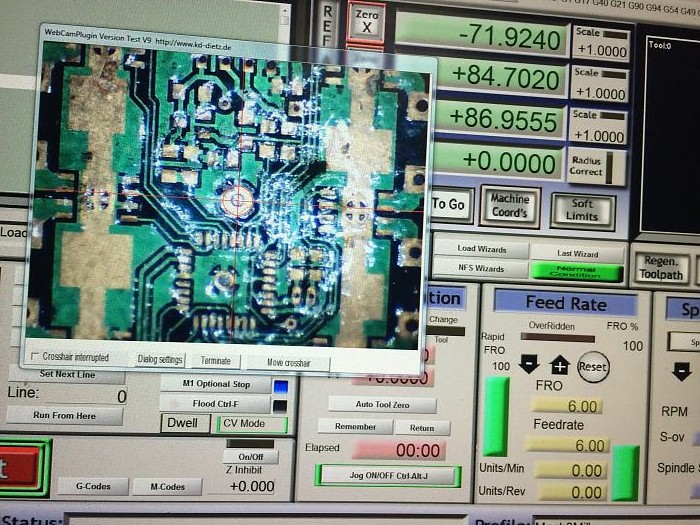Click the FRO value field
This screenshot has height=525, width=700.
point(568,406)
